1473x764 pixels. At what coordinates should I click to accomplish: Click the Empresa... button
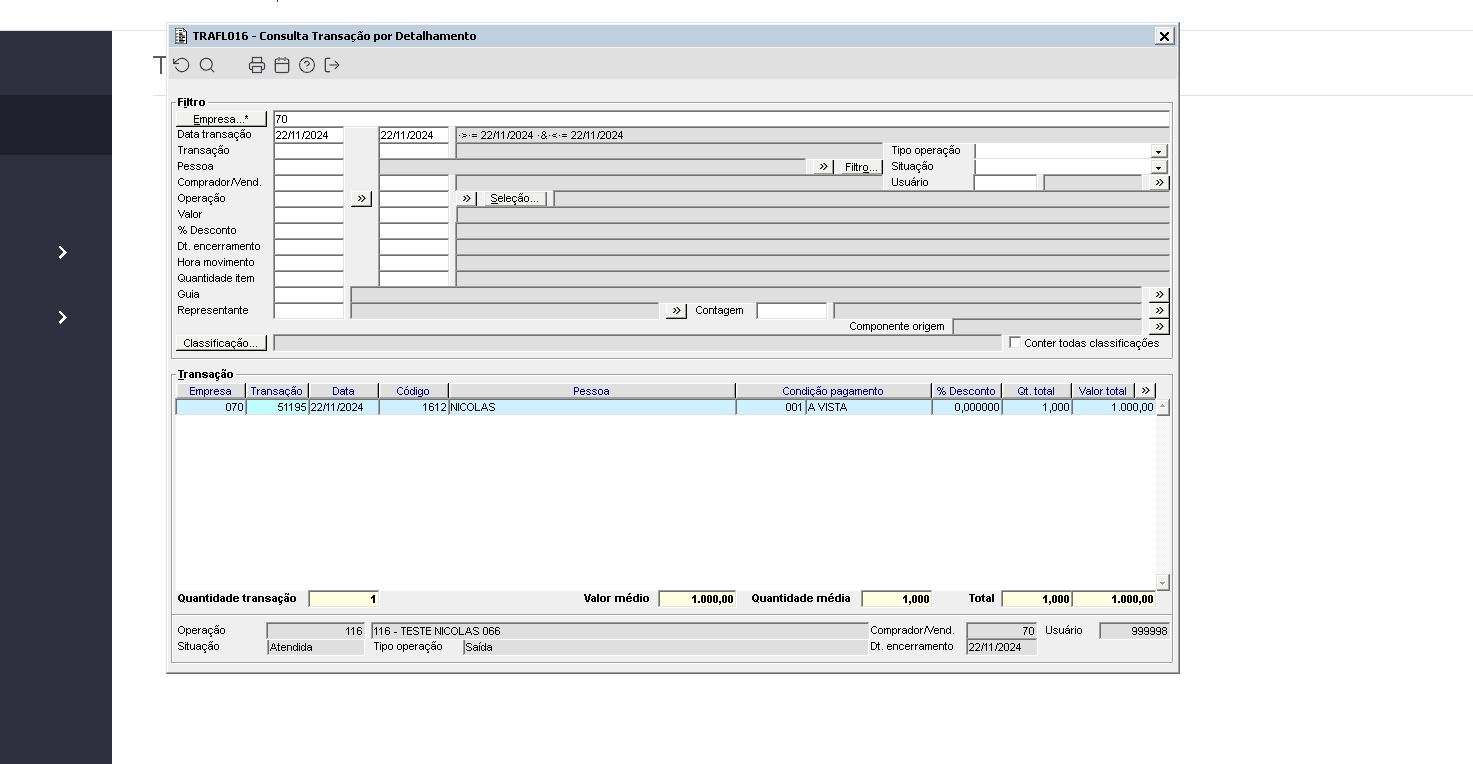(x=221, y=119)
